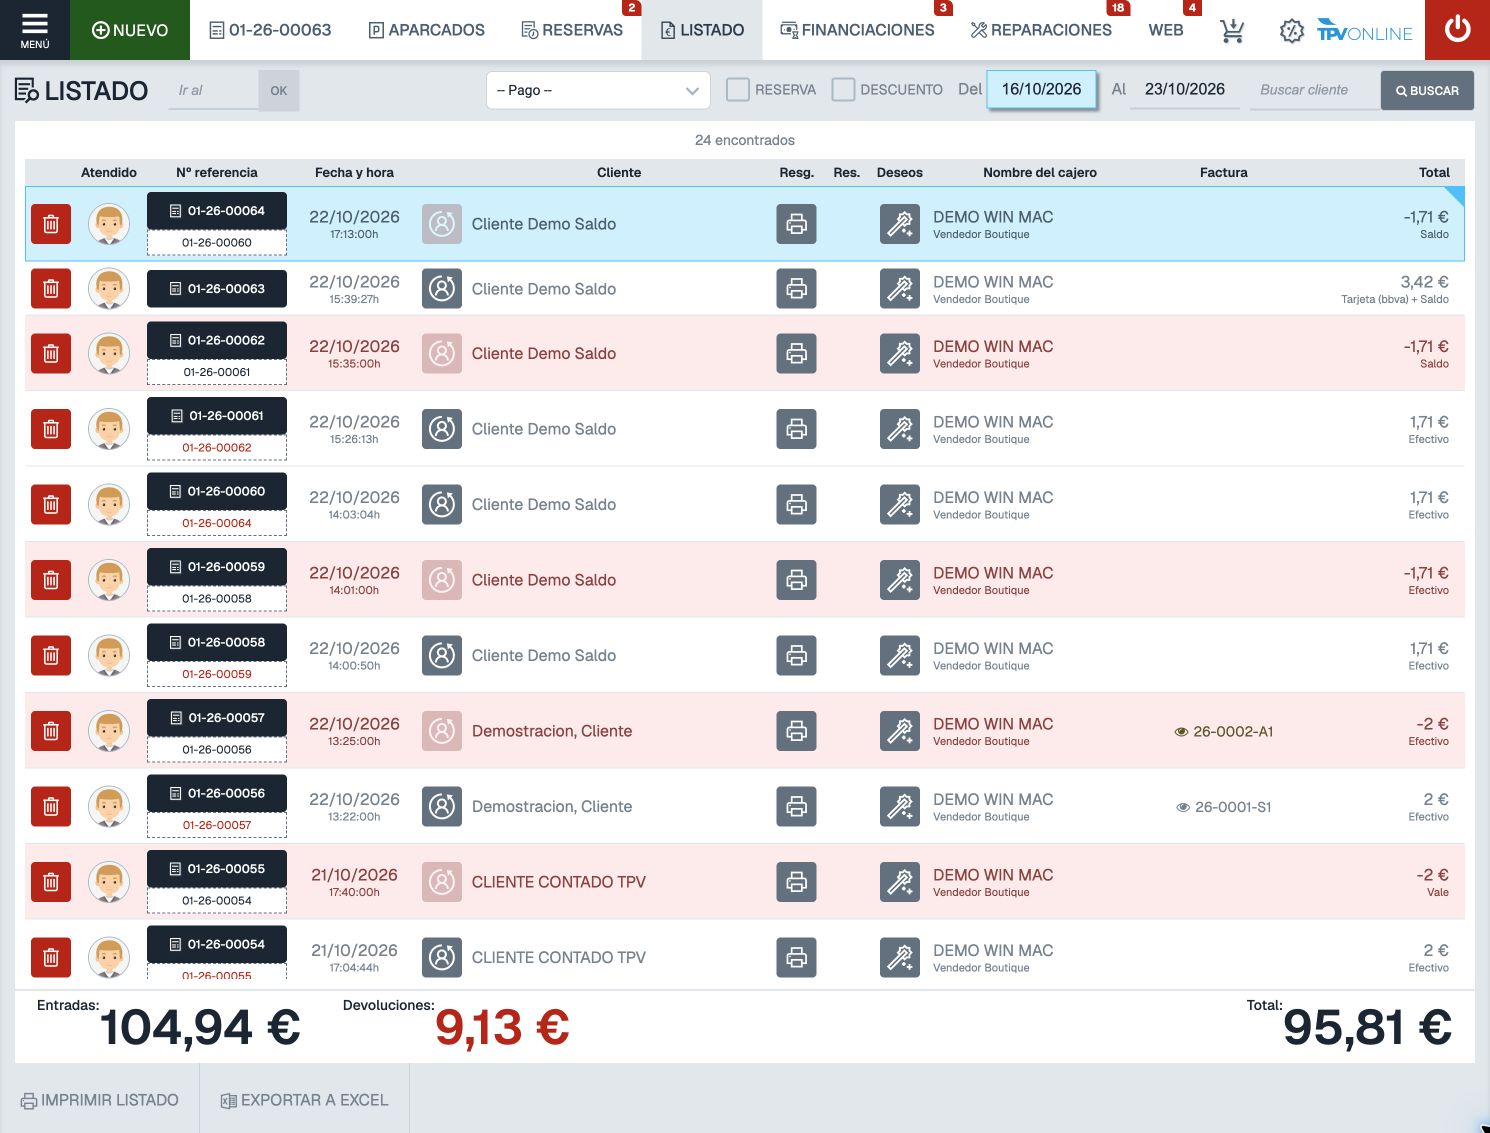
Task: View invoice 26-0001-S1 eye icon
Action: (x=1183, y=807)
